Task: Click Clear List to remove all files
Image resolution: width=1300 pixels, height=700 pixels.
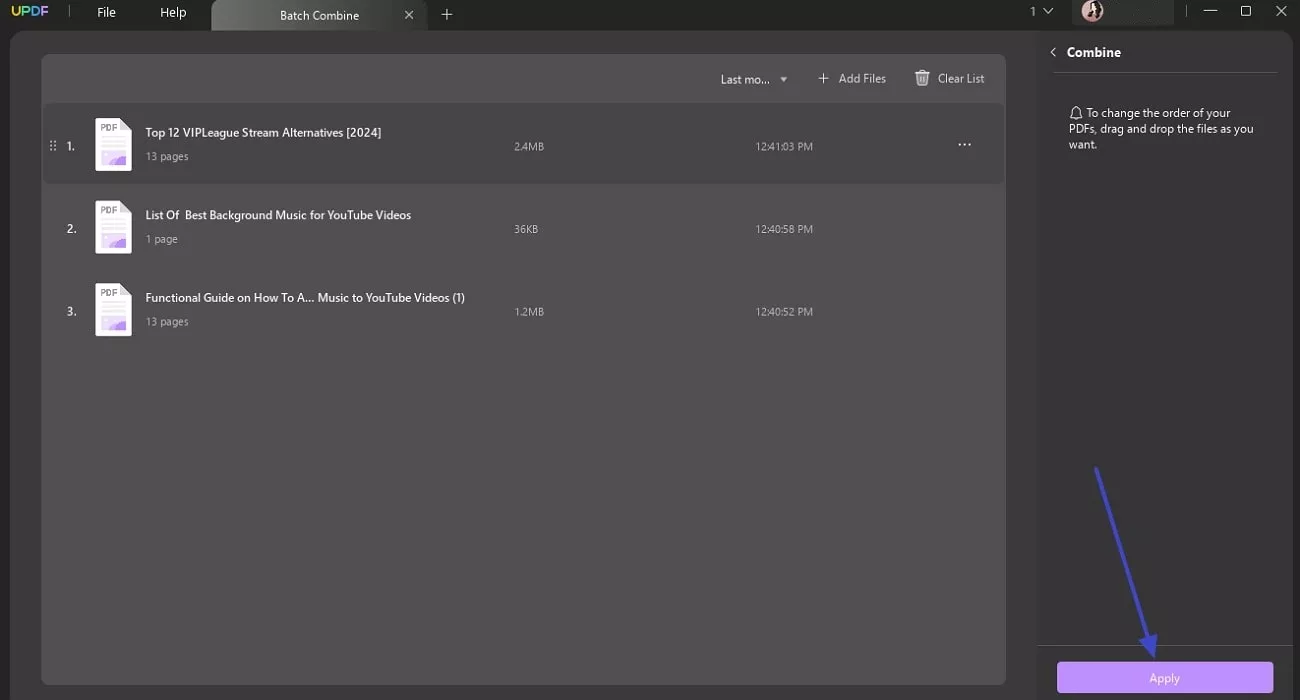Action: tap(960, 78)
